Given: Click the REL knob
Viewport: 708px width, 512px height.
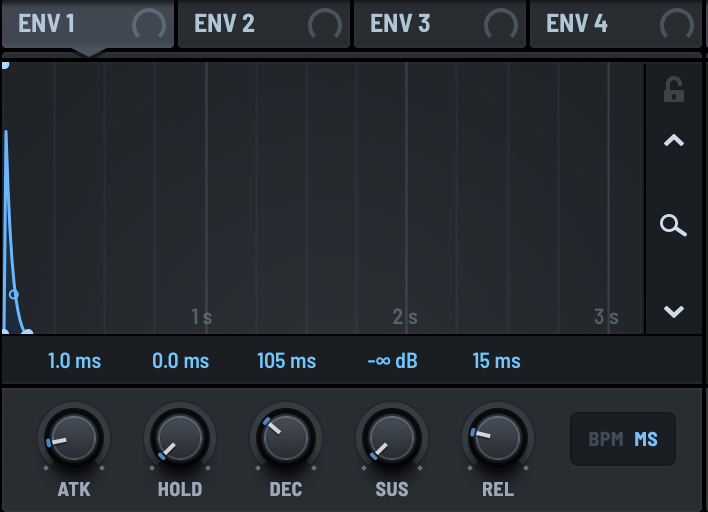Looking at the screenshot, I should tap(498, 438).
